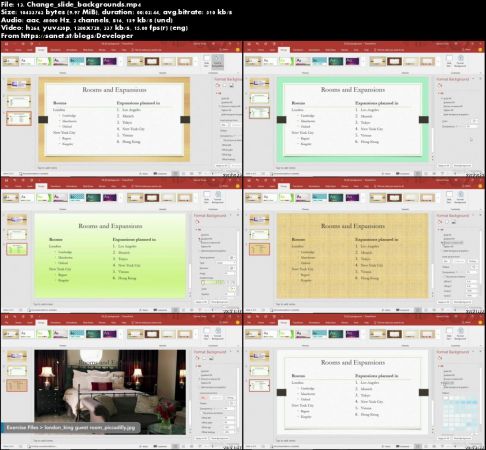The image size is (486, 450).
Task: Open gradient Direction dropdown in green-gradient frame pane
Action: 232,268
